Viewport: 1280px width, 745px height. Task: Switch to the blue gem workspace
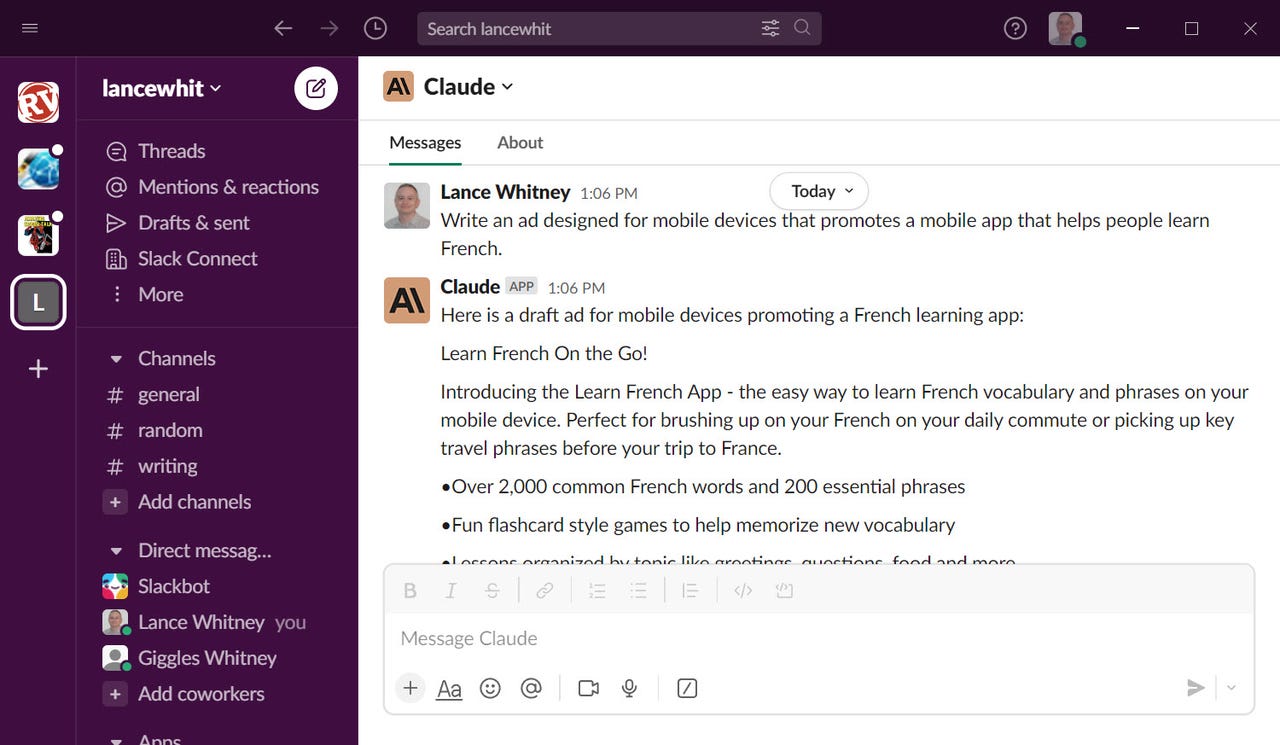38,169
